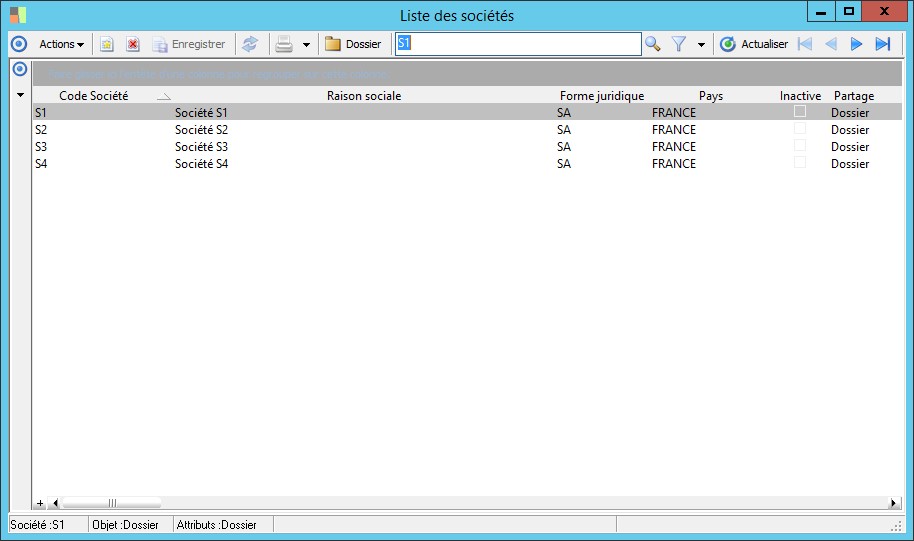Screen dimensions: 914x541
Task: Click the FRANCE cell in row S4
Action: pyautogui.click(x=674, y=163)
